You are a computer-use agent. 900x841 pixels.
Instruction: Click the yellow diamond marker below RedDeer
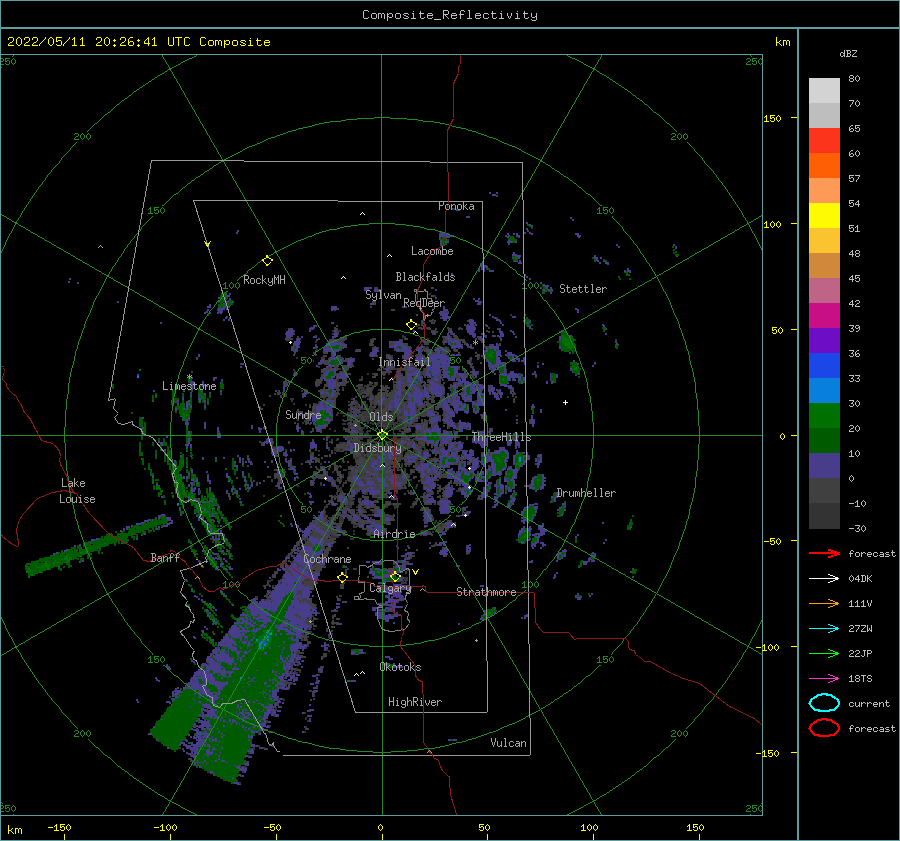click(412, 325)
